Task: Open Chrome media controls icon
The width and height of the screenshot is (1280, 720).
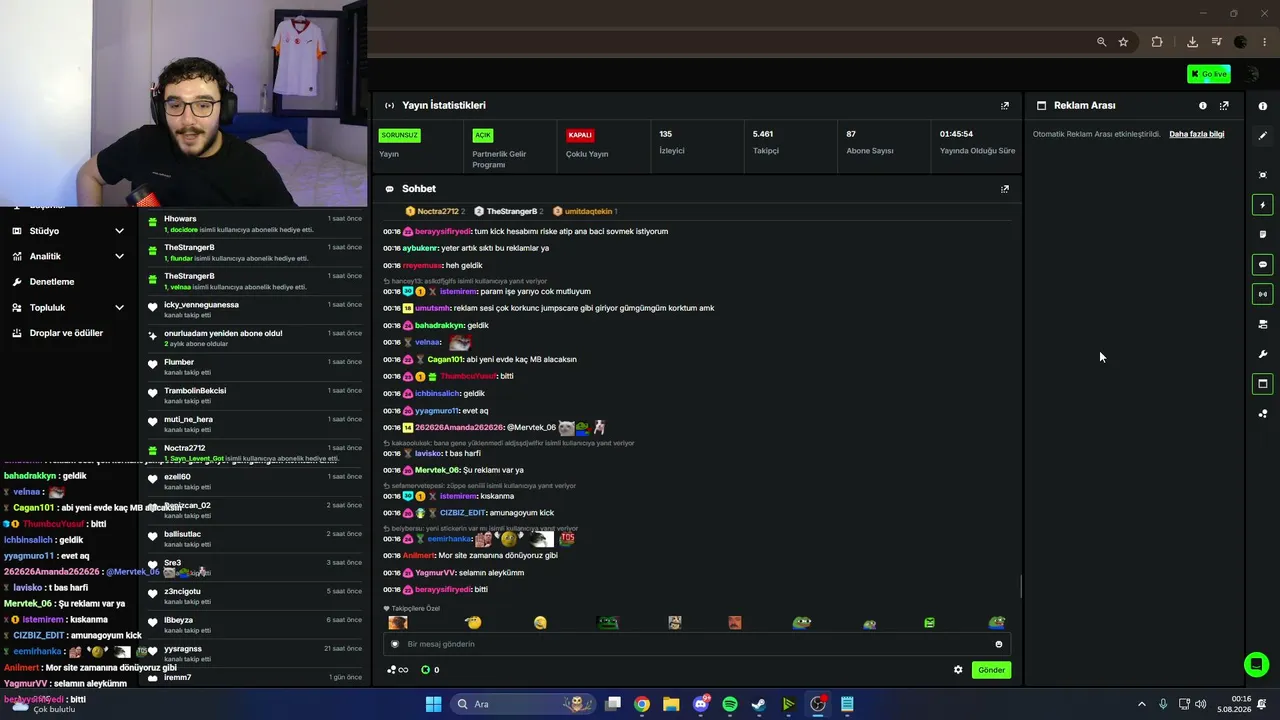Action: (x=1217, y=42)
